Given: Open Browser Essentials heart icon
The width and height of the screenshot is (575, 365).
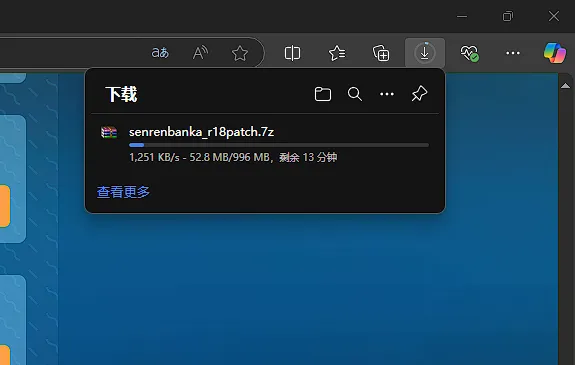Looking at the screenshot, I should pyautogui.click(x=469, y=53).
